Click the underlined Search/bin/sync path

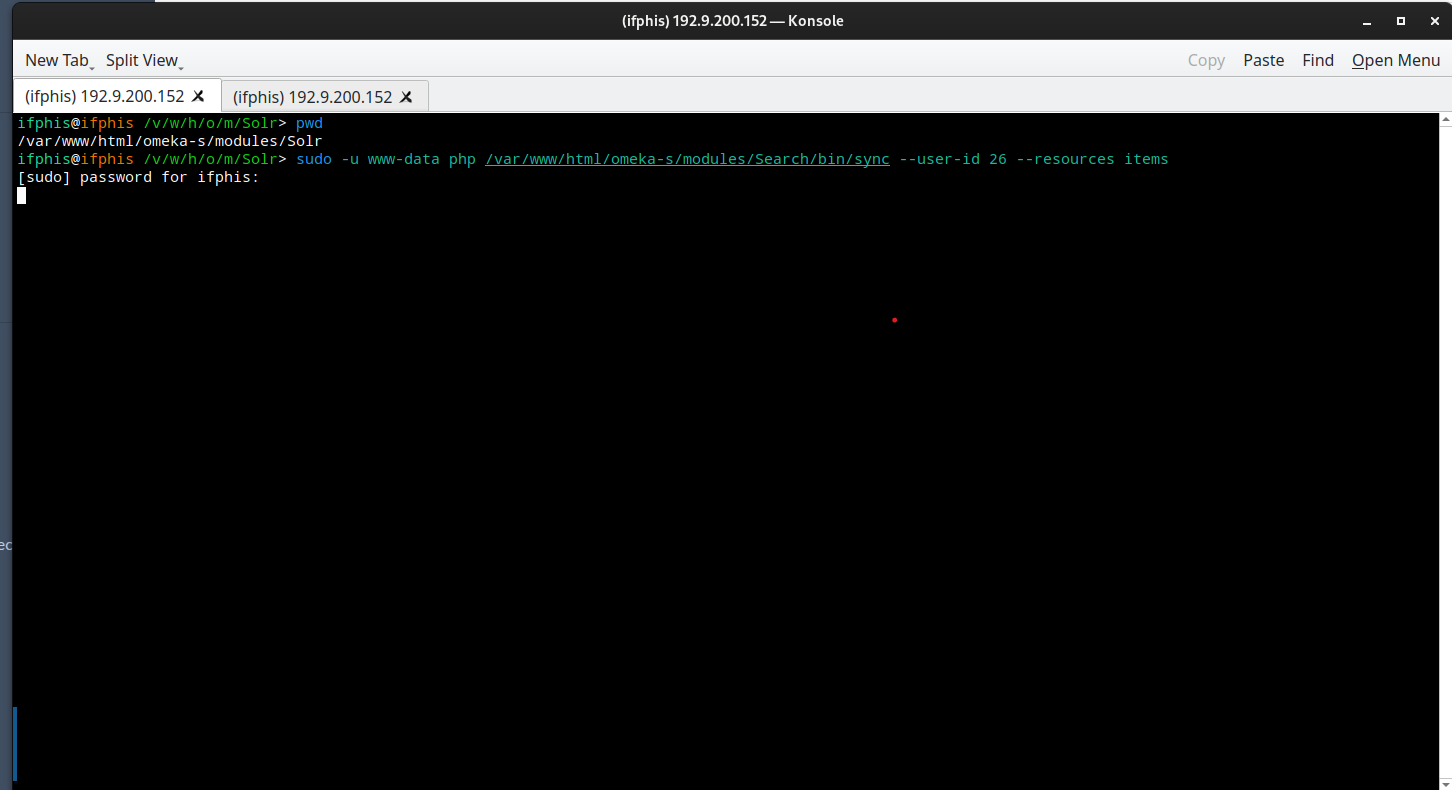pyautogui.click(x=687, y=159)
